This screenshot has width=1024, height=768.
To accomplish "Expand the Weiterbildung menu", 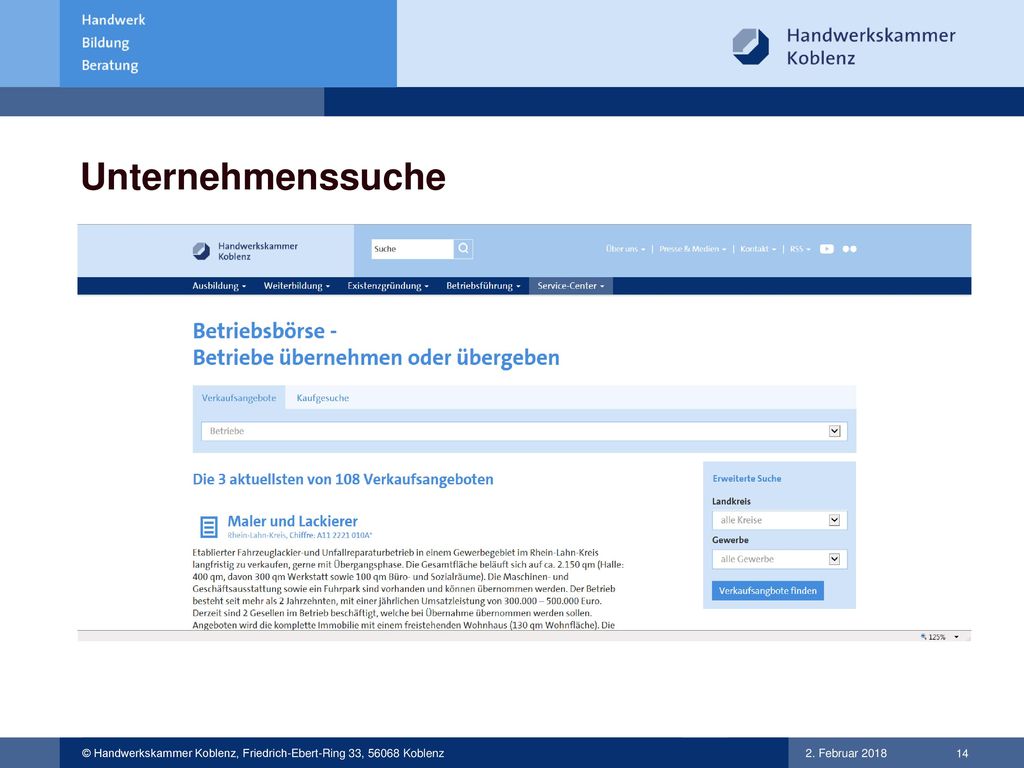I will pyautogui.click(x=296, y=285).
